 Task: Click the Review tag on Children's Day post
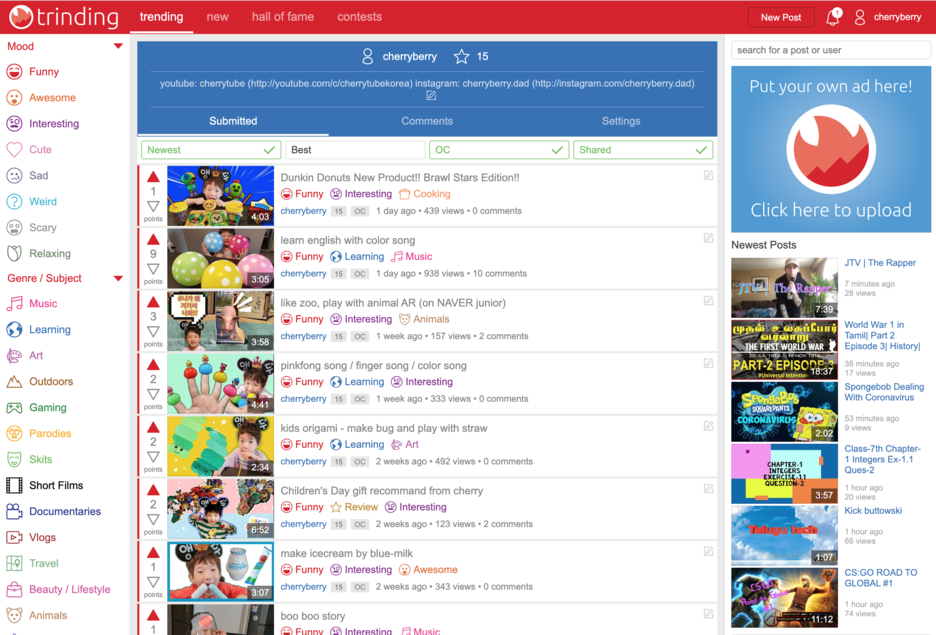(x=354, y=507)
